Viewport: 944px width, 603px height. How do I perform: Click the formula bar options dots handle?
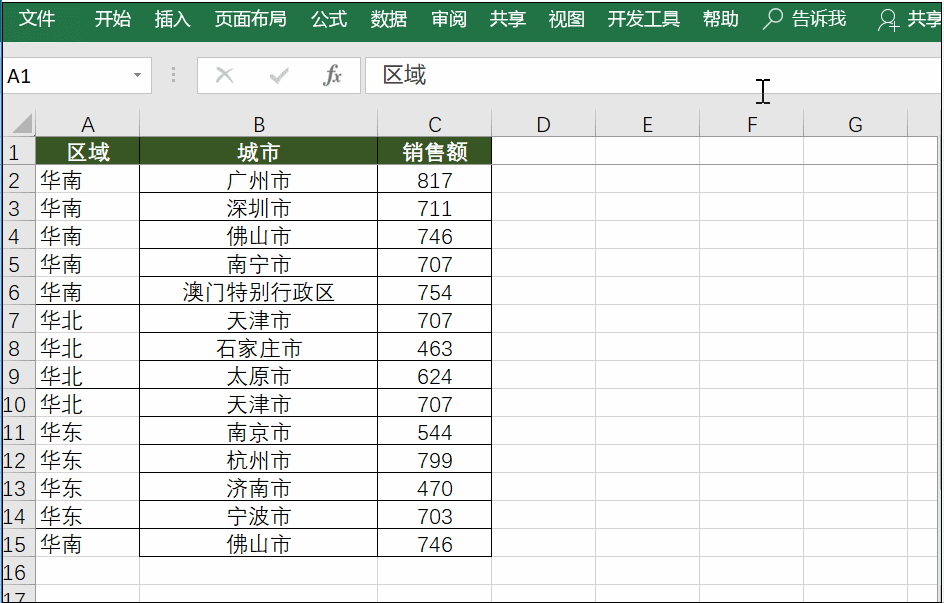tap(173, 75)
